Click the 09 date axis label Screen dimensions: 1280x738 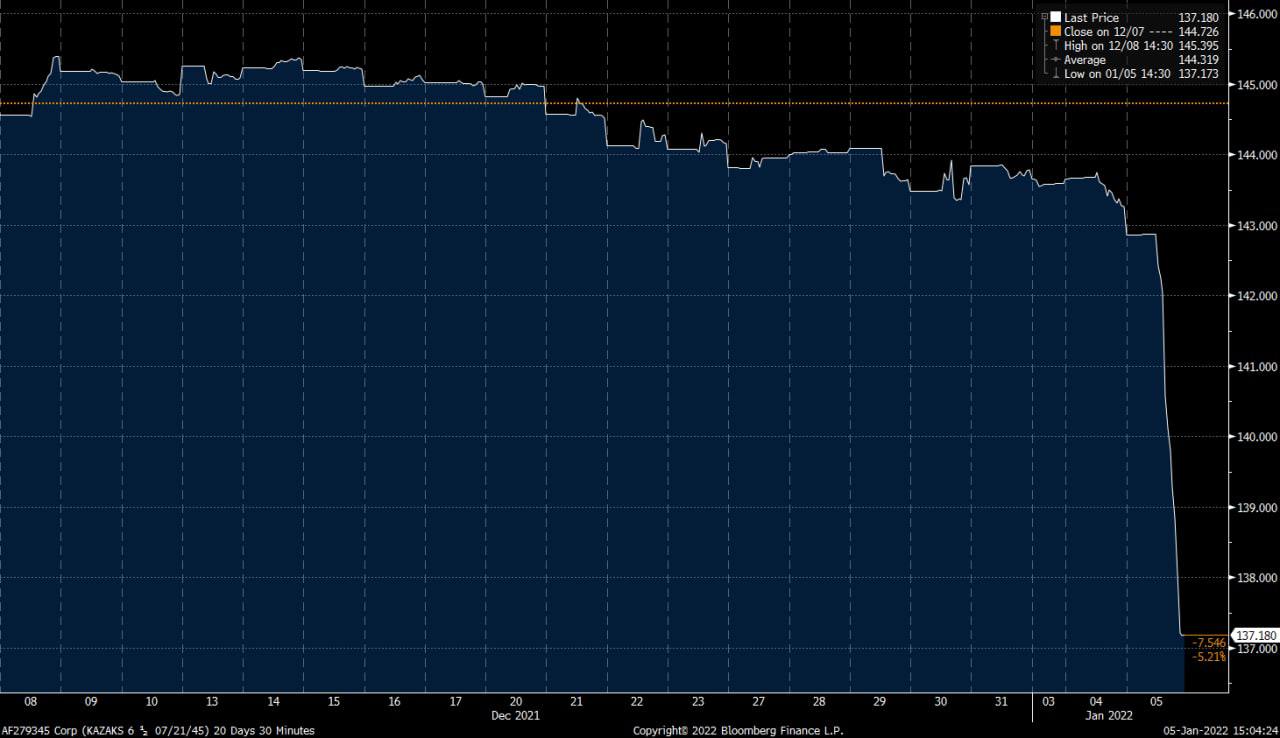[x=90, y=702]
